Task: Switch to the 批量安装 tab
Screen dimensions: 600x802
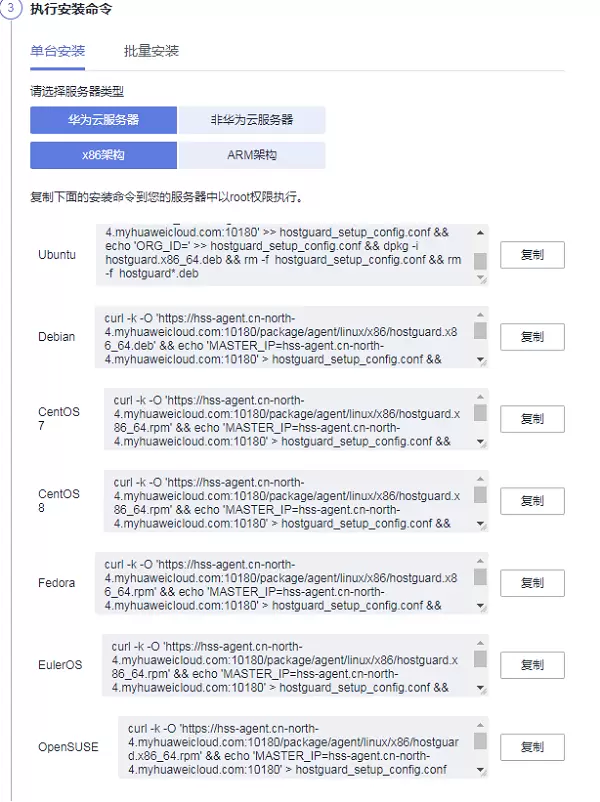Action: 151,51
